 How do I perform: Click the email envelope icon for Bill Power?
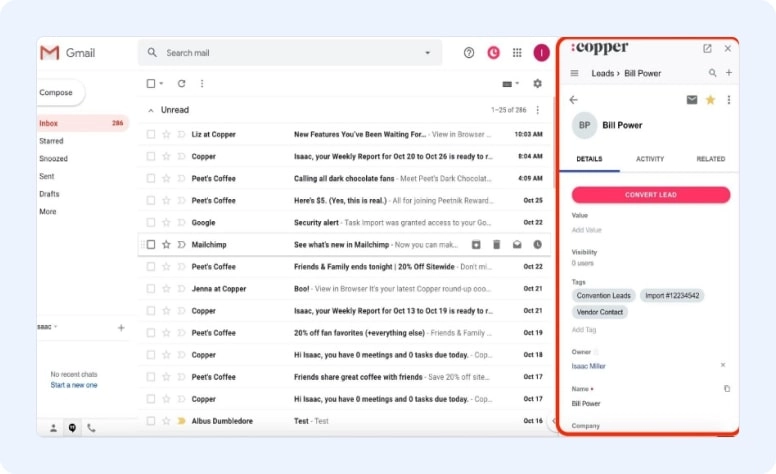(x=691, y=100)
